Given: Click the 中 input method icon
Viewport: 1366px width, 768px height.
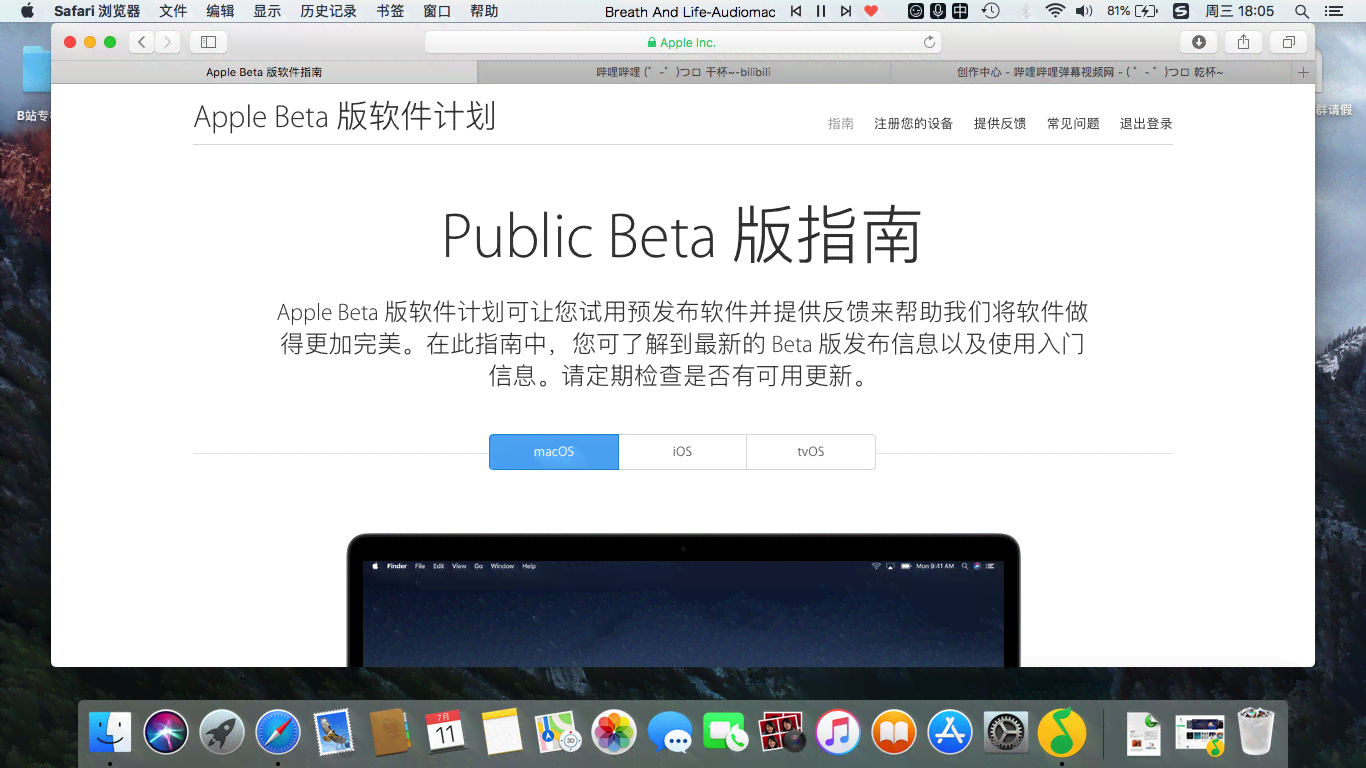Looking at the screenshot, I should pos(960,11).
